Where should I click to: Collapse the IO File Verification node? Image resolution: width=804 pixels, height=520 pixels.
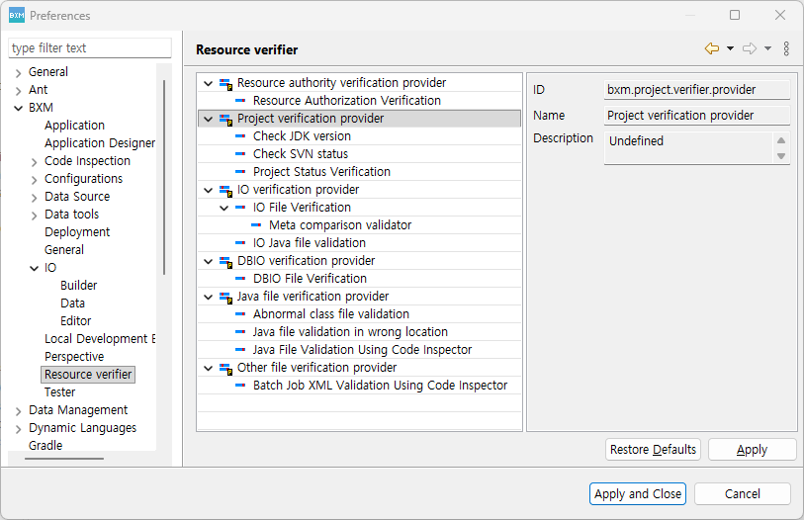click(224, 208)
